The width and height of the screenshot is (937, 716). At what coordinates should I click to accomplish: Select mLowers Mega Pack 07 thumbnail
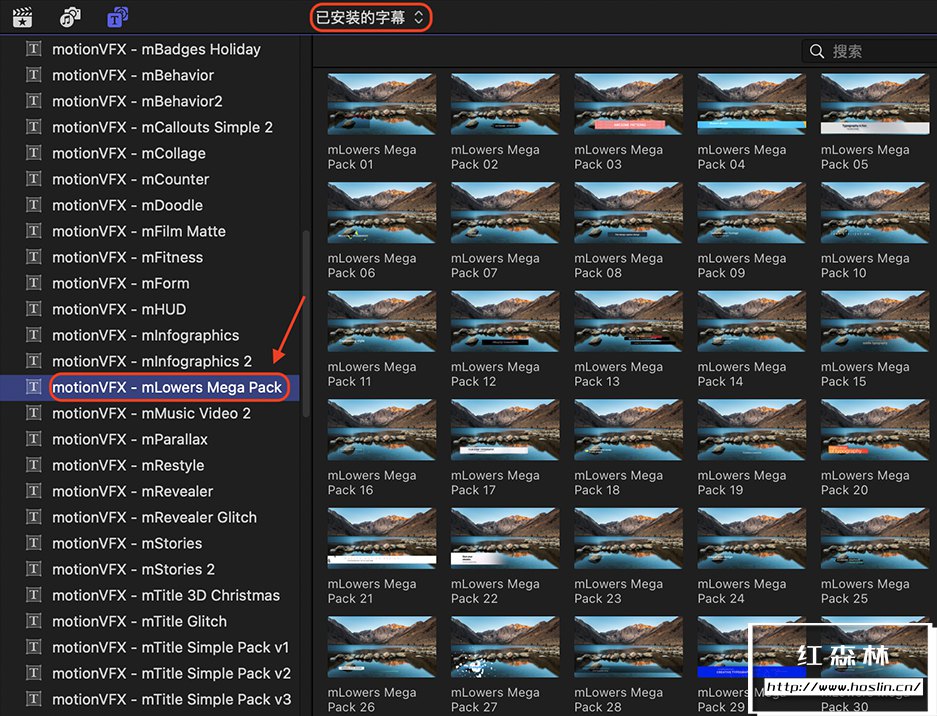coord(505,212)
